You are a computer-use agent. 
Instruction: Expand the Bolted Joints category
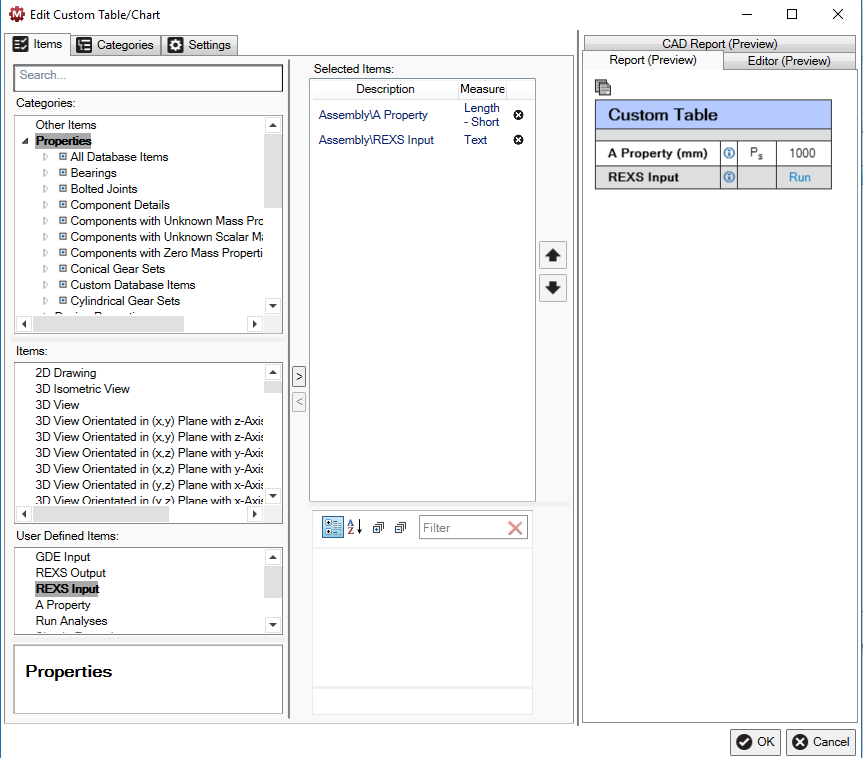click(45, 189)
